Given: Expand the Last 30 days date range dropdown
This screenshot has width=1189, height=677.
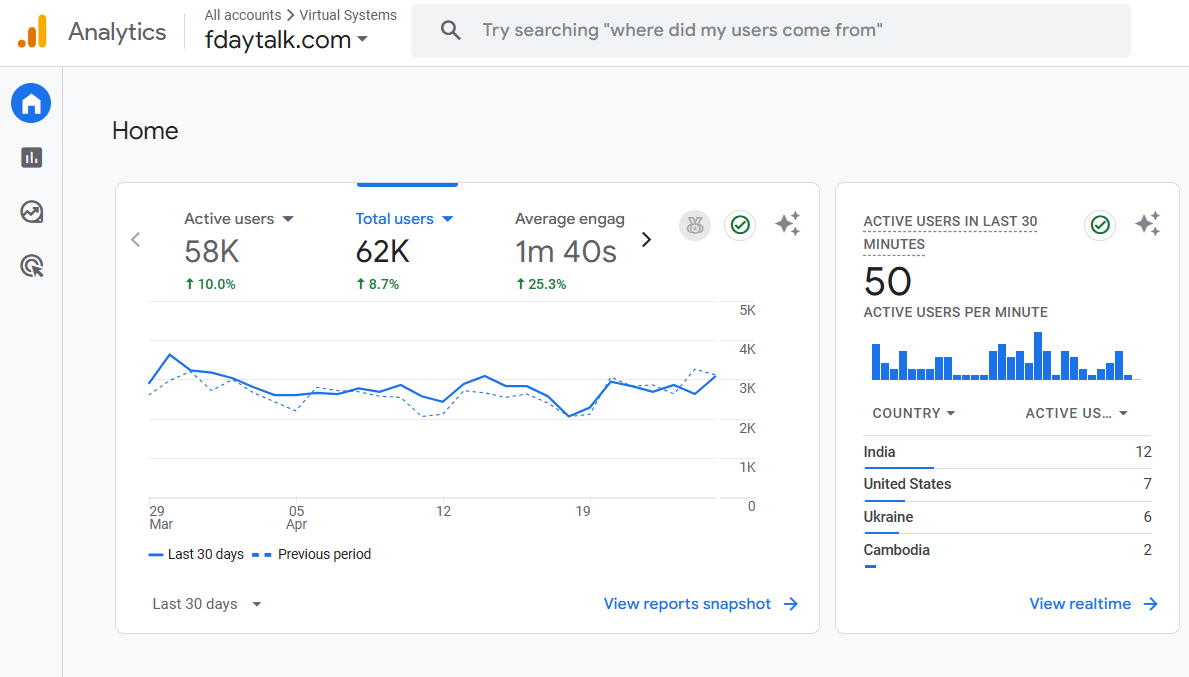Looking at the screenshot, I should click(207, 604).
